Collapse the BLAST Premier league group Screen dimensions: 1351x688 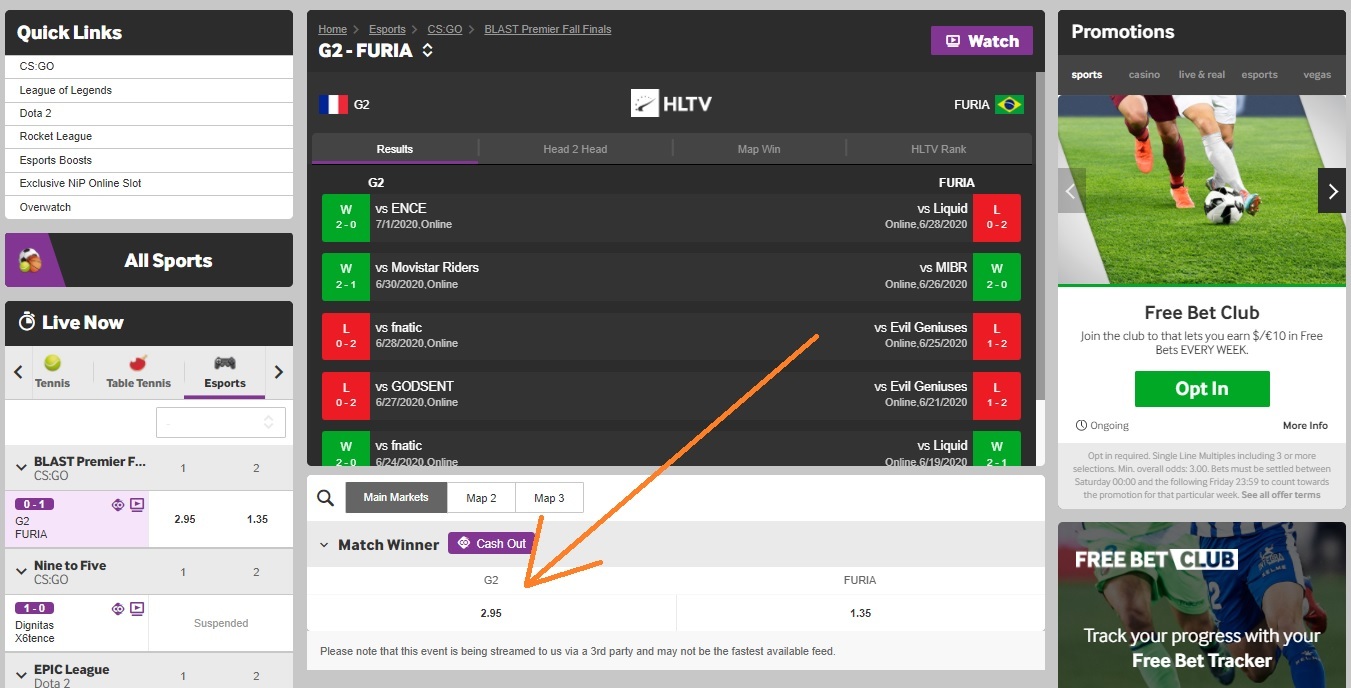[x=21, y=467]
